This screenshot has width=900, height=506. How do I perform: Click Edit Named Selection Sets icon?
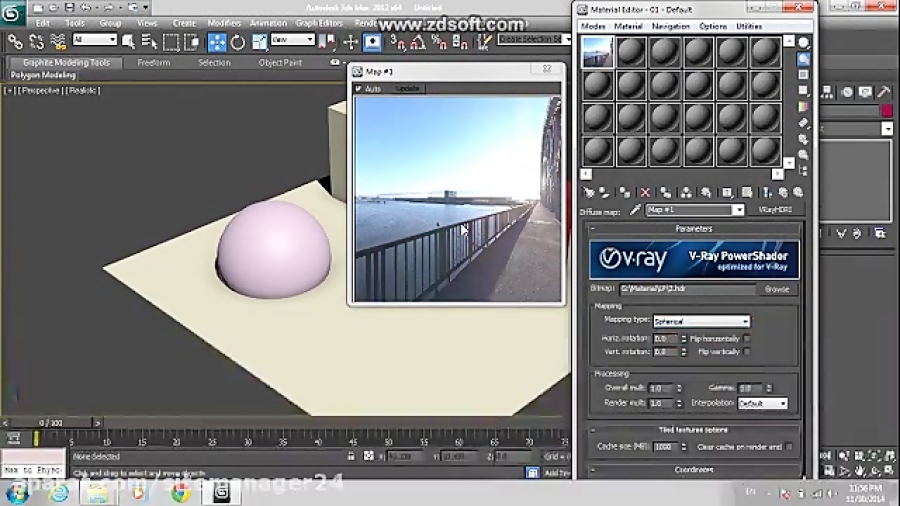tap(484, 41)
